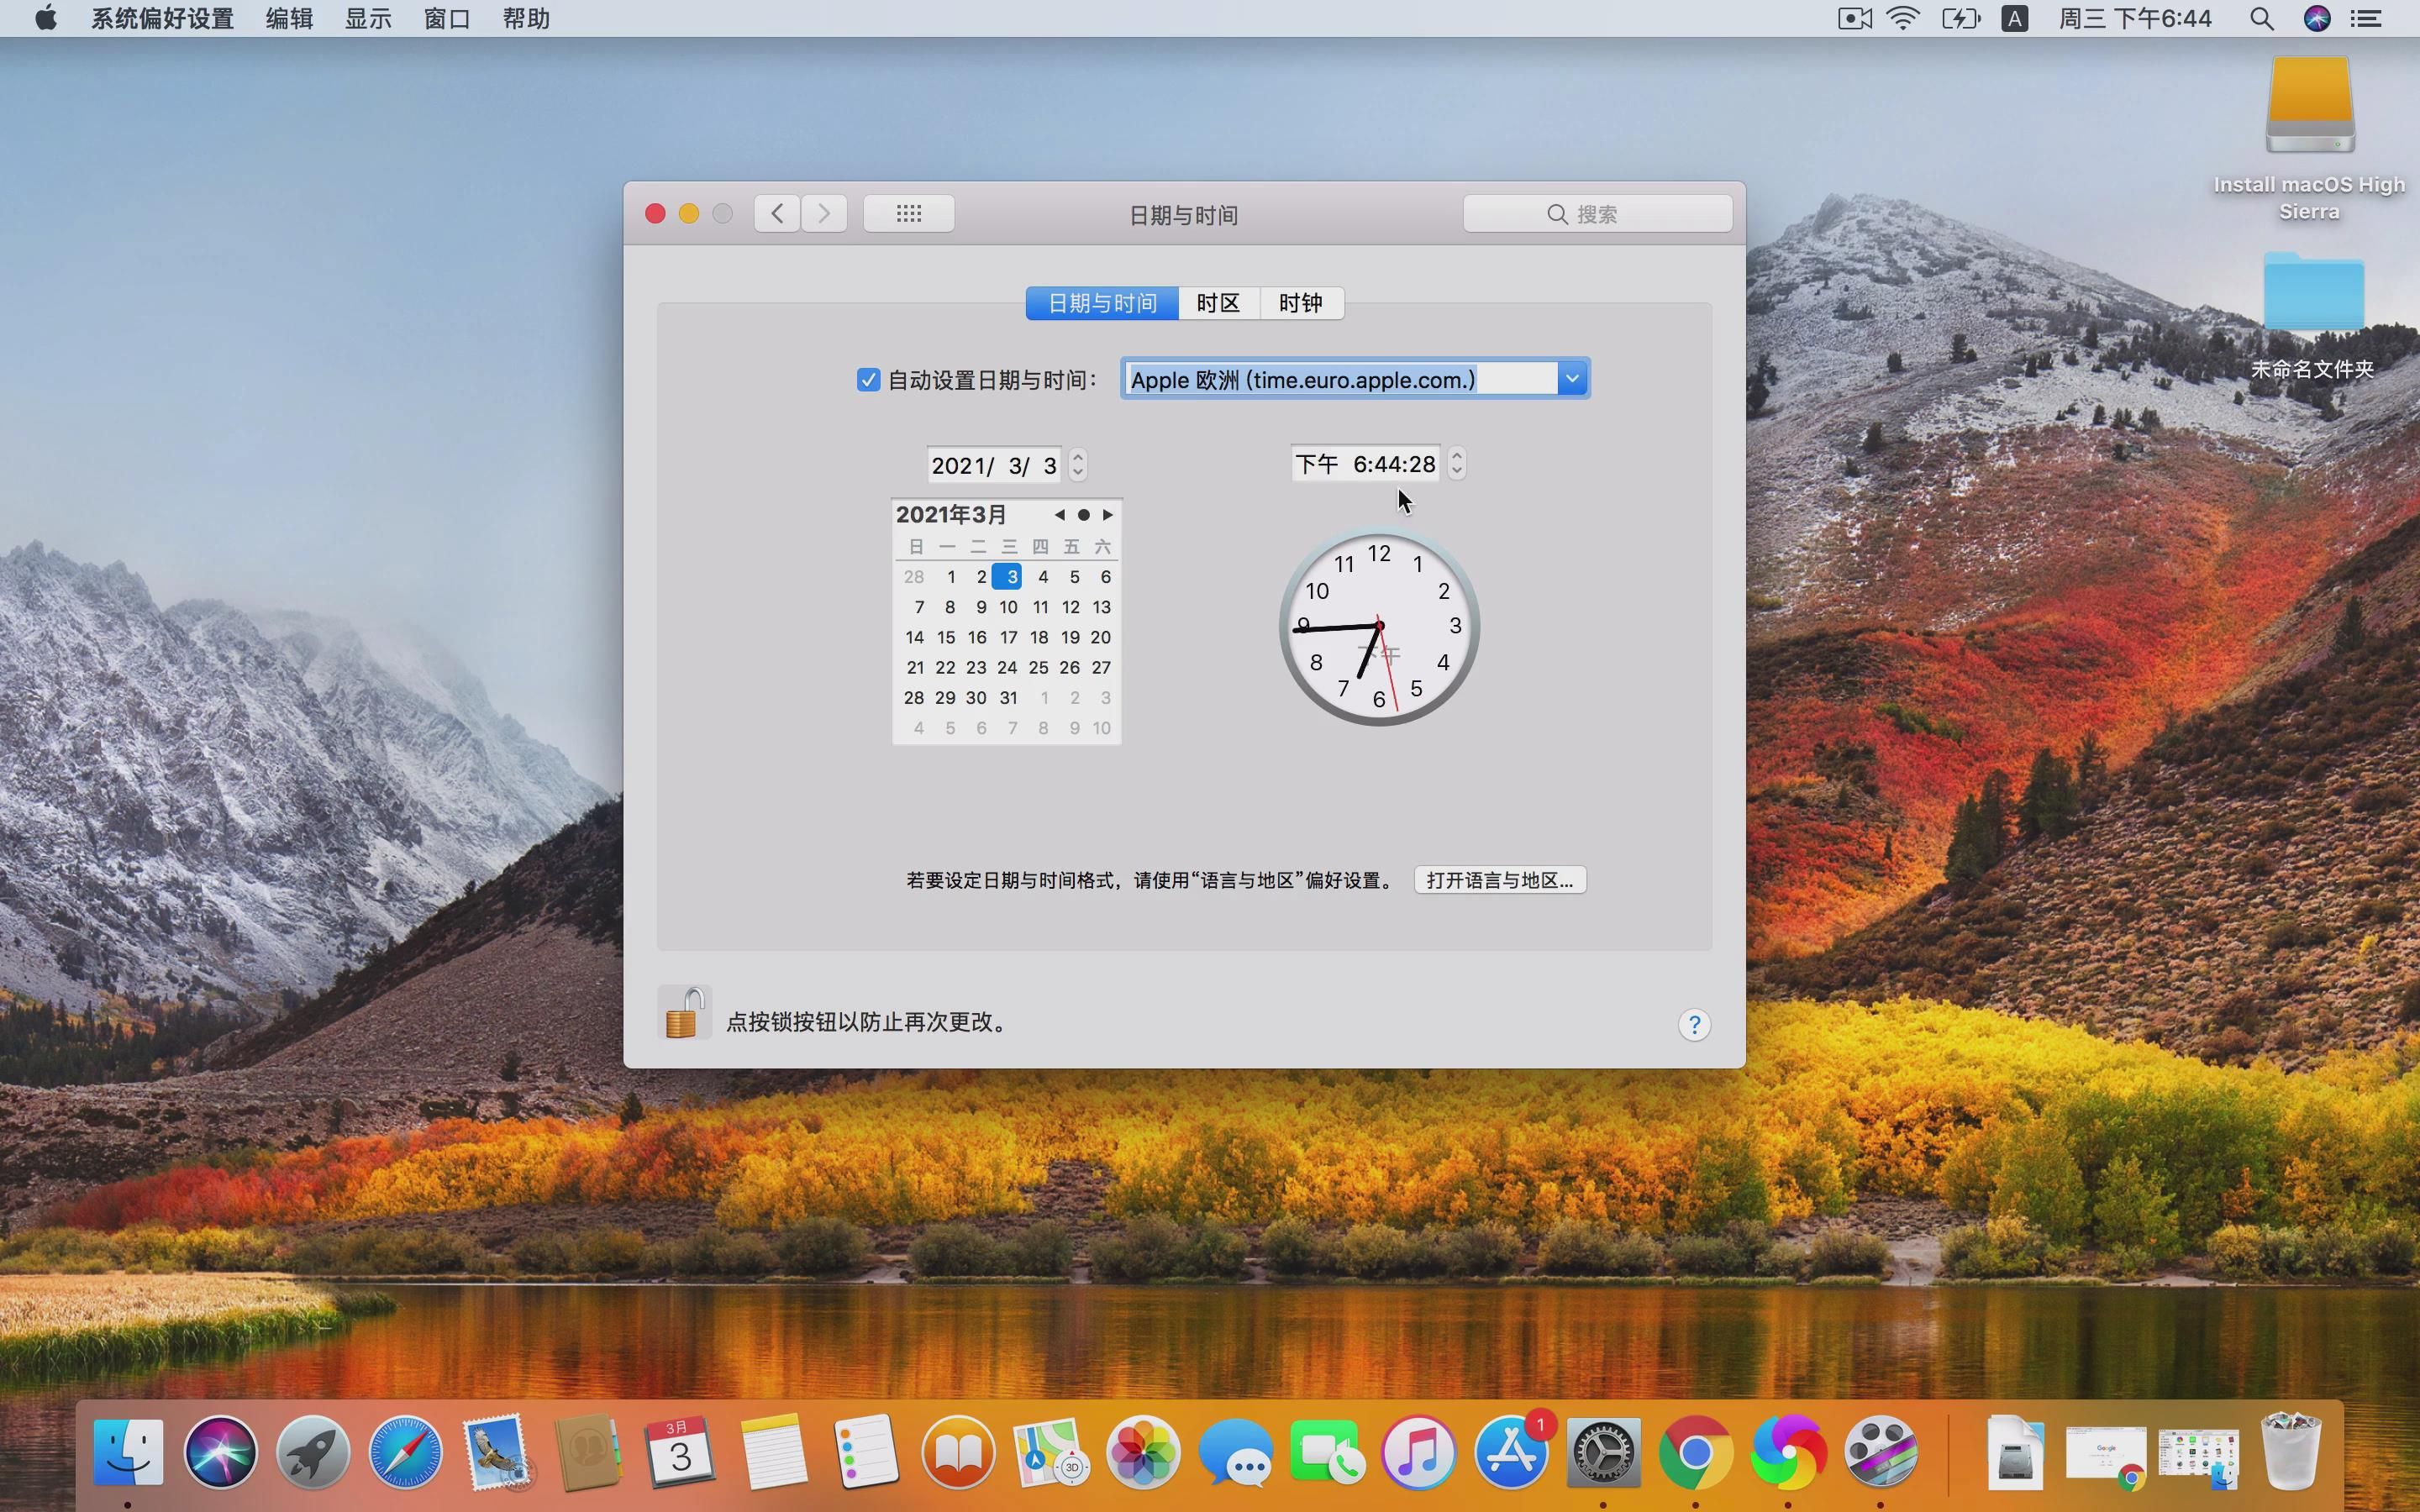Open the 帮助 menu
2420x1512 pixels.
click(x=526, y=18)
